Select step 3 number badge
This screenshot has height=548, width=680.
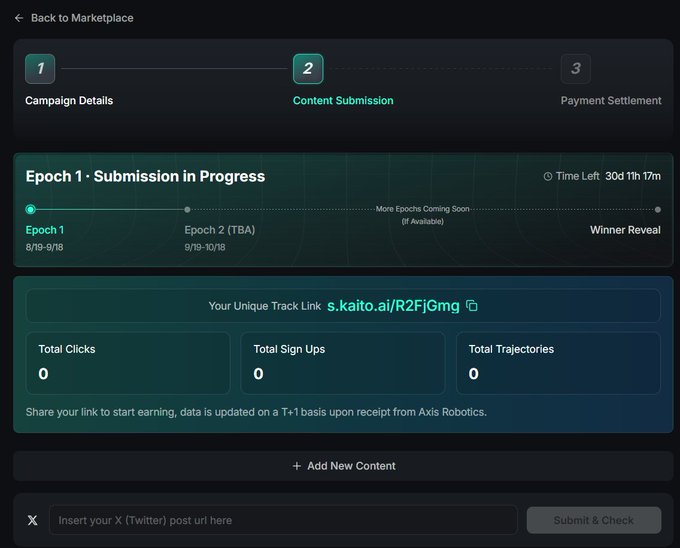pyautogui.click(x=575, y=68)
